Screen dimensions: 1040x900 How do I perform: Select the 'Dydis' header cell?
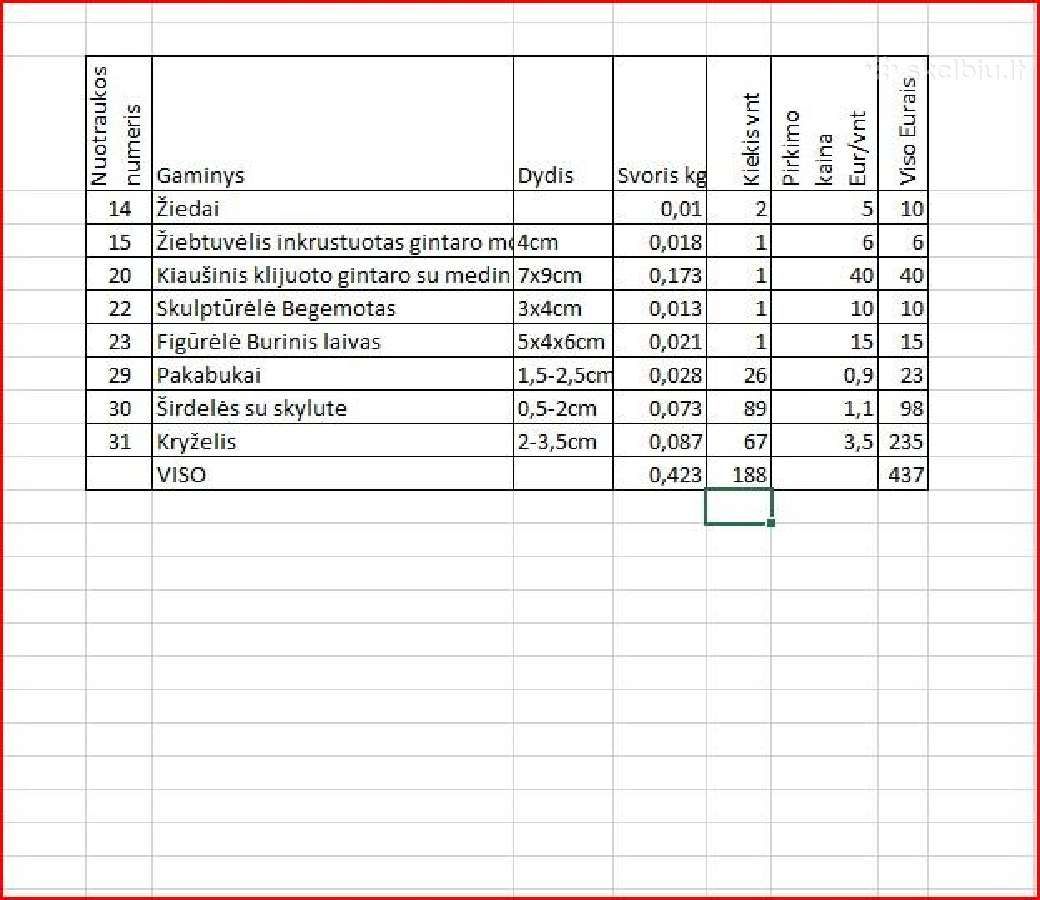coord(563,124)
